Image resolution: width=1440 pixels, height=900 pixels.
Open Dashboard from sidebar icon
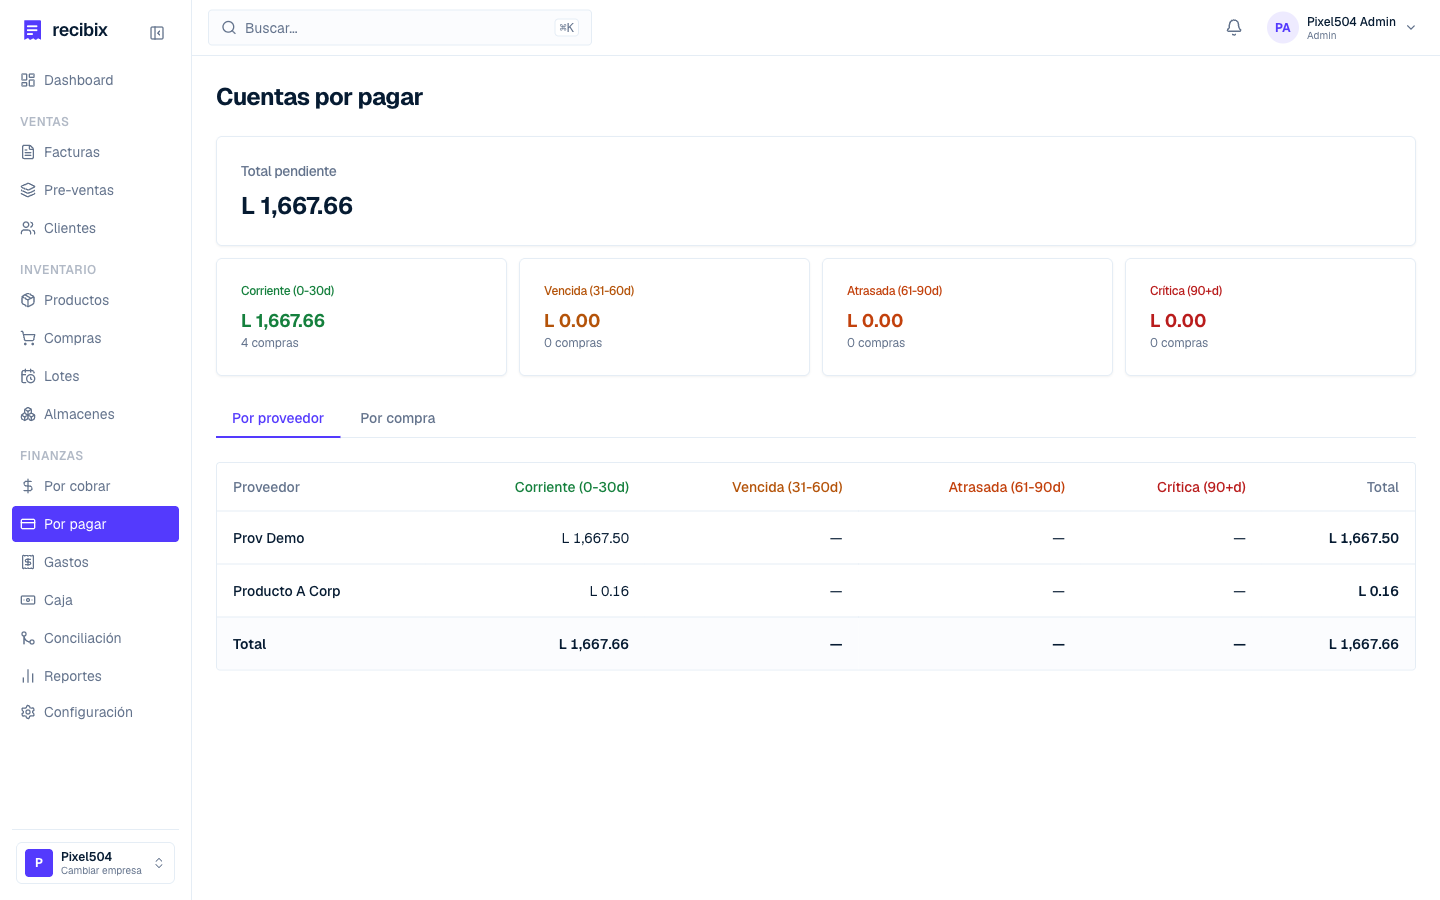28,80
